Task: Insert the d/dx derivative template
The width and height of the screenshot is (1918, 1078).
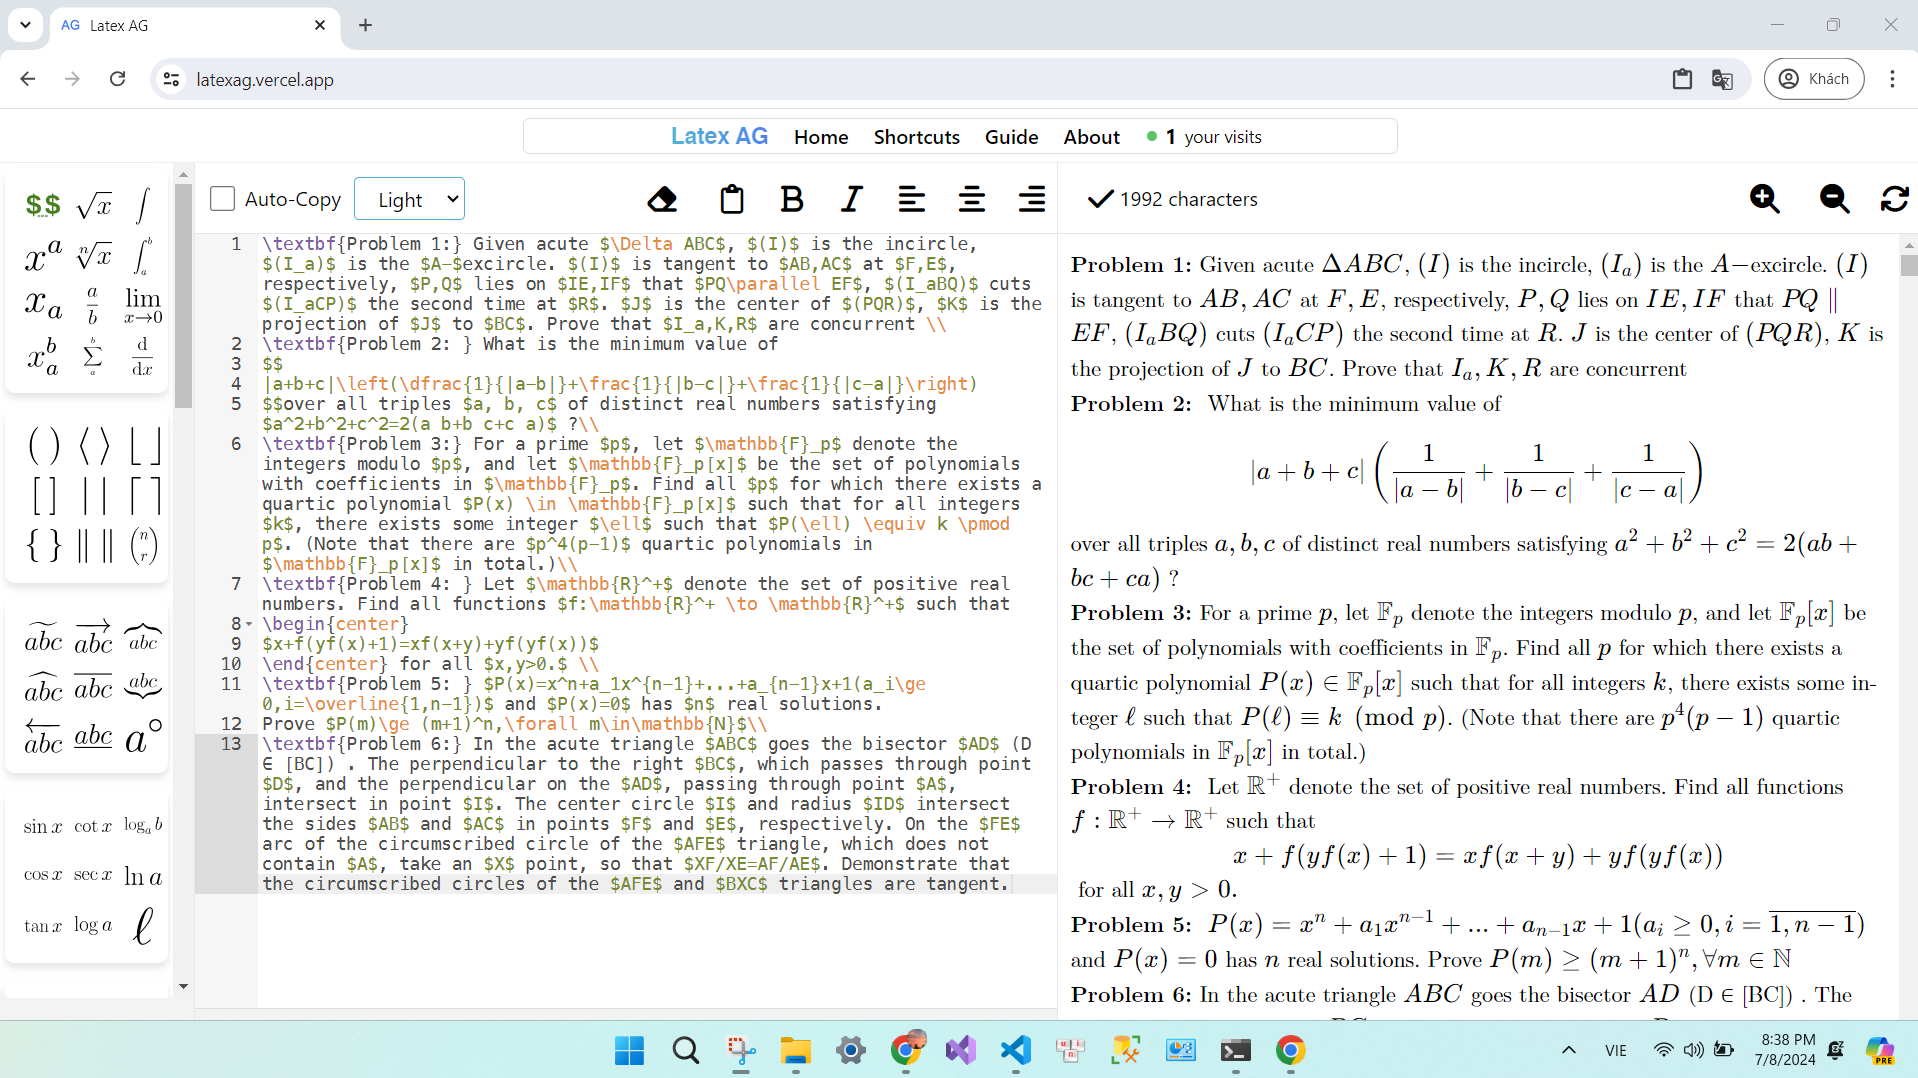Action: click(143, 356)
